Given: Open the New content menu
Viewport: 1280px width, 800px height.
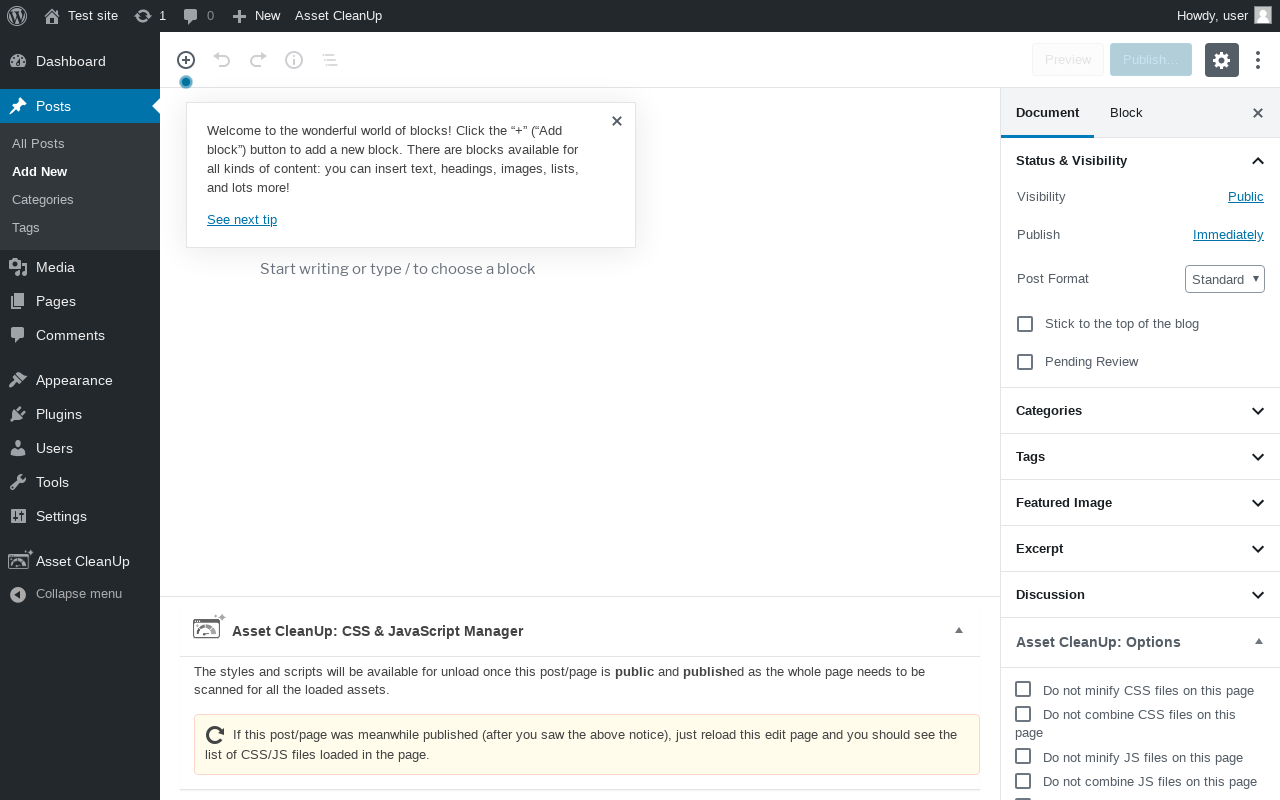Looking at the screenshot, I should [x=256, y=16].
